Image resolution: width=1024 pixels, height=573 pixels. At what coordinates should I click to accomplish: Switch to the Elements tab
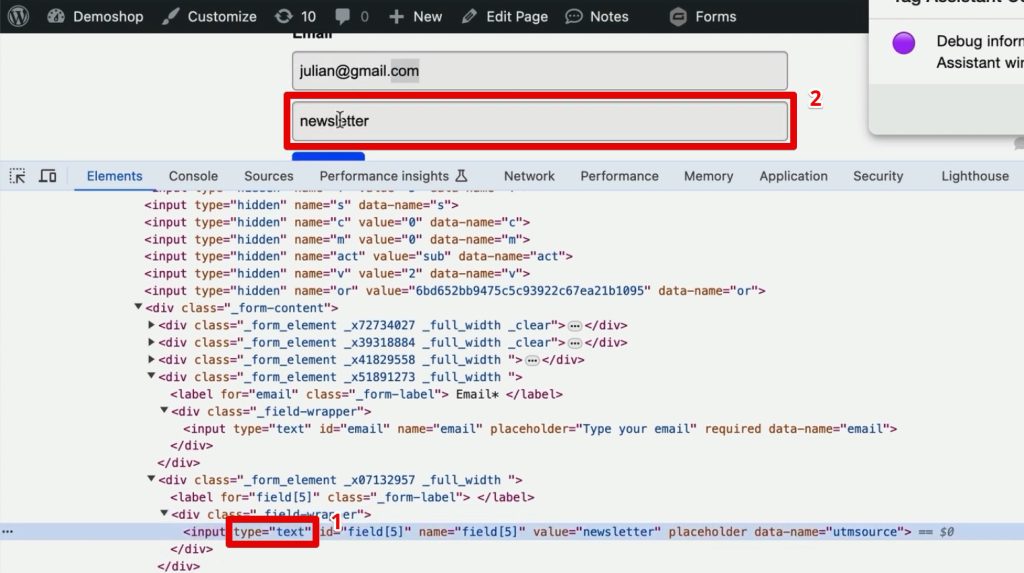coord(114,176)
